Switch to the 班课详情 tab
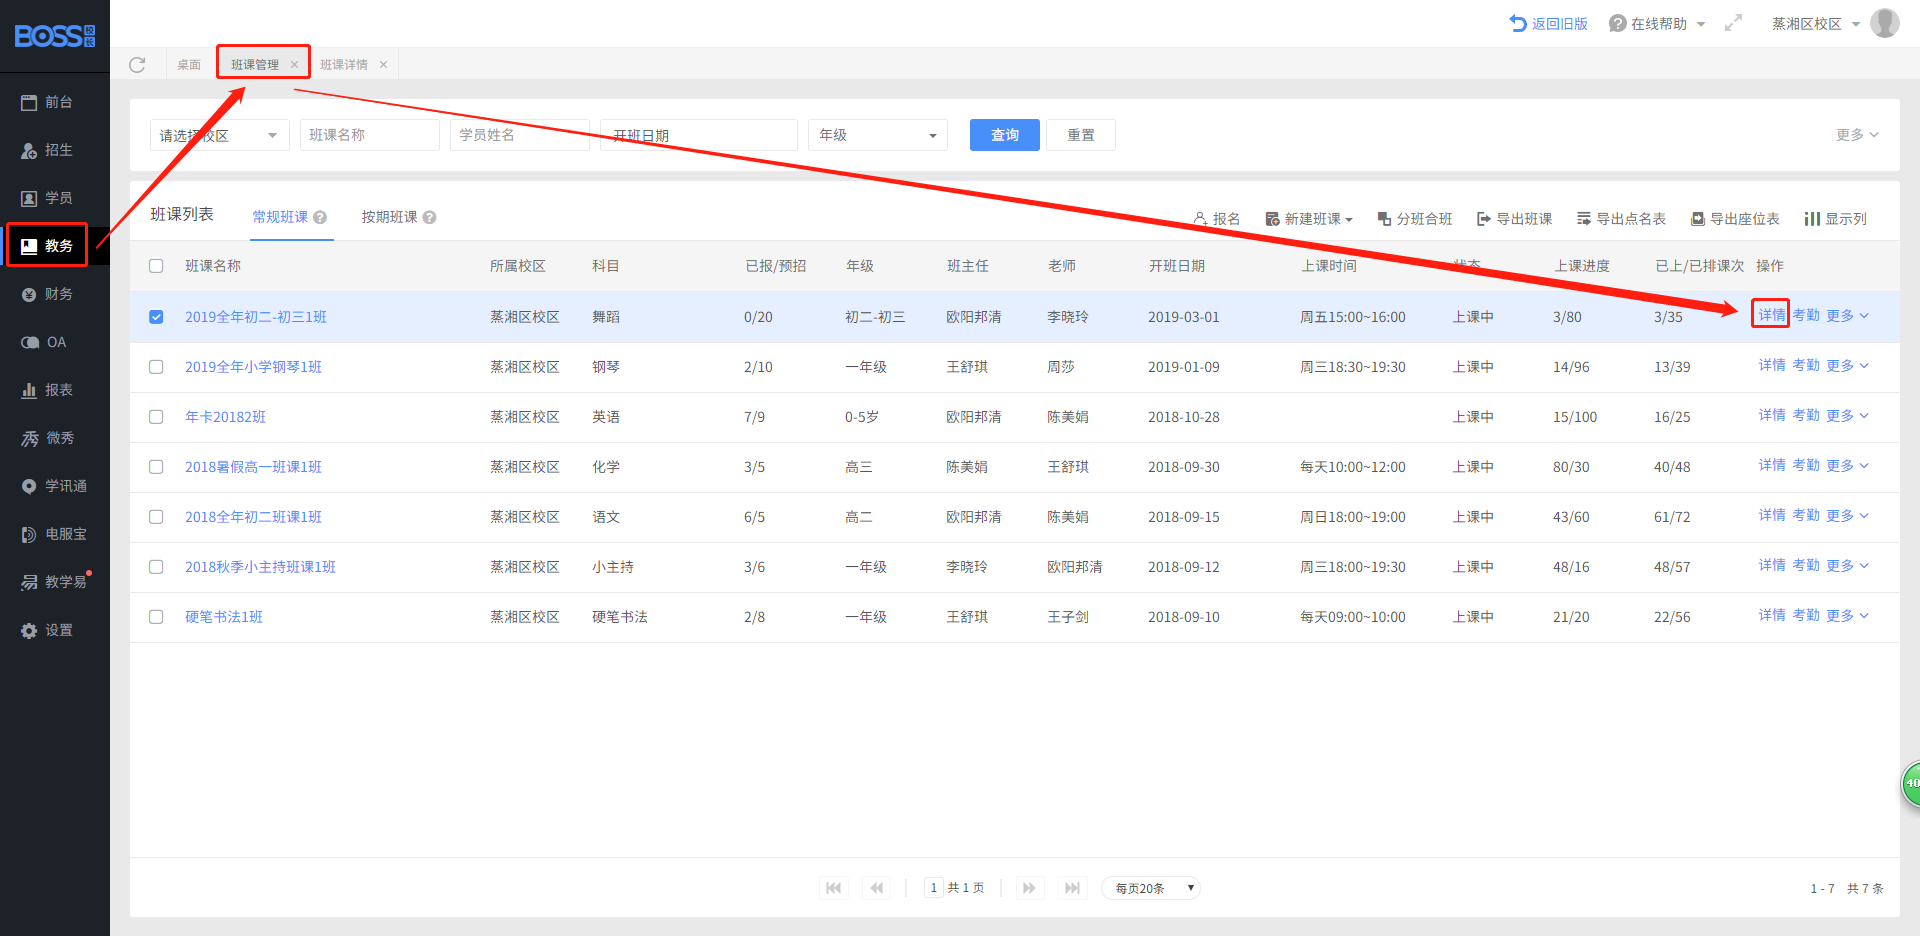Screen dimensions: 1920x936 tap(344, 64)
